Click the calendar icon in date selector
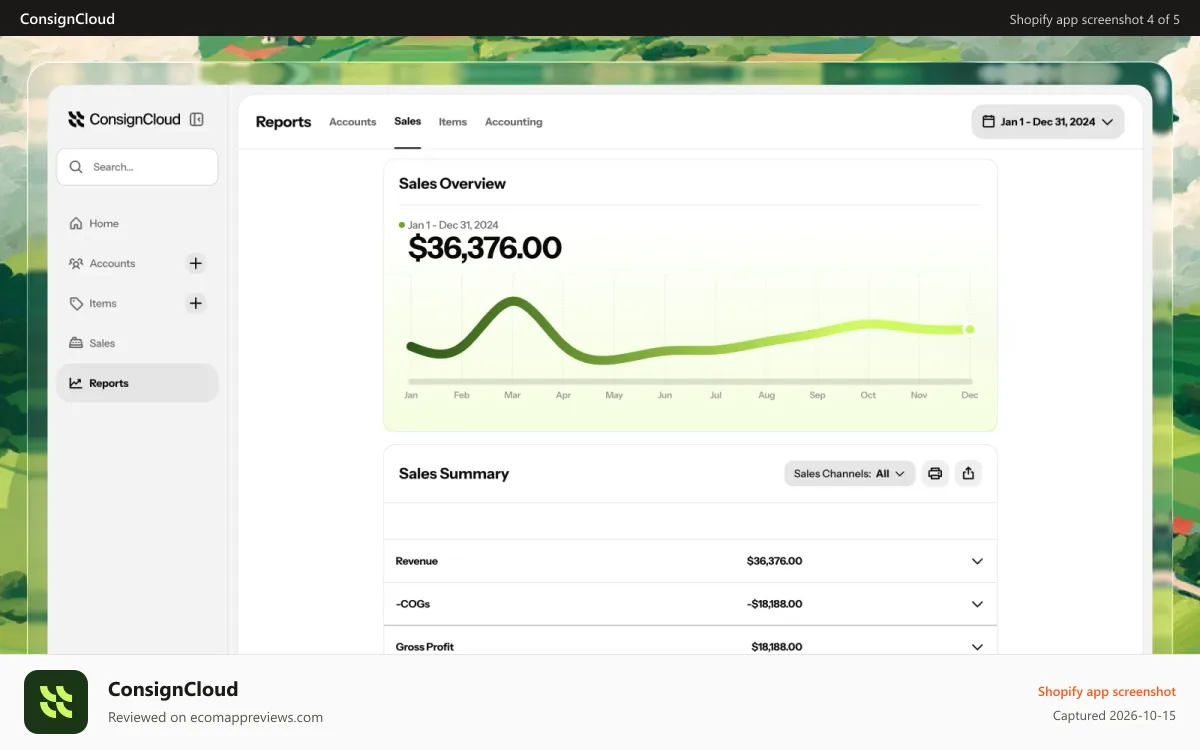The width and height of the screenshot is (1200, 750). tap(989, 122)
